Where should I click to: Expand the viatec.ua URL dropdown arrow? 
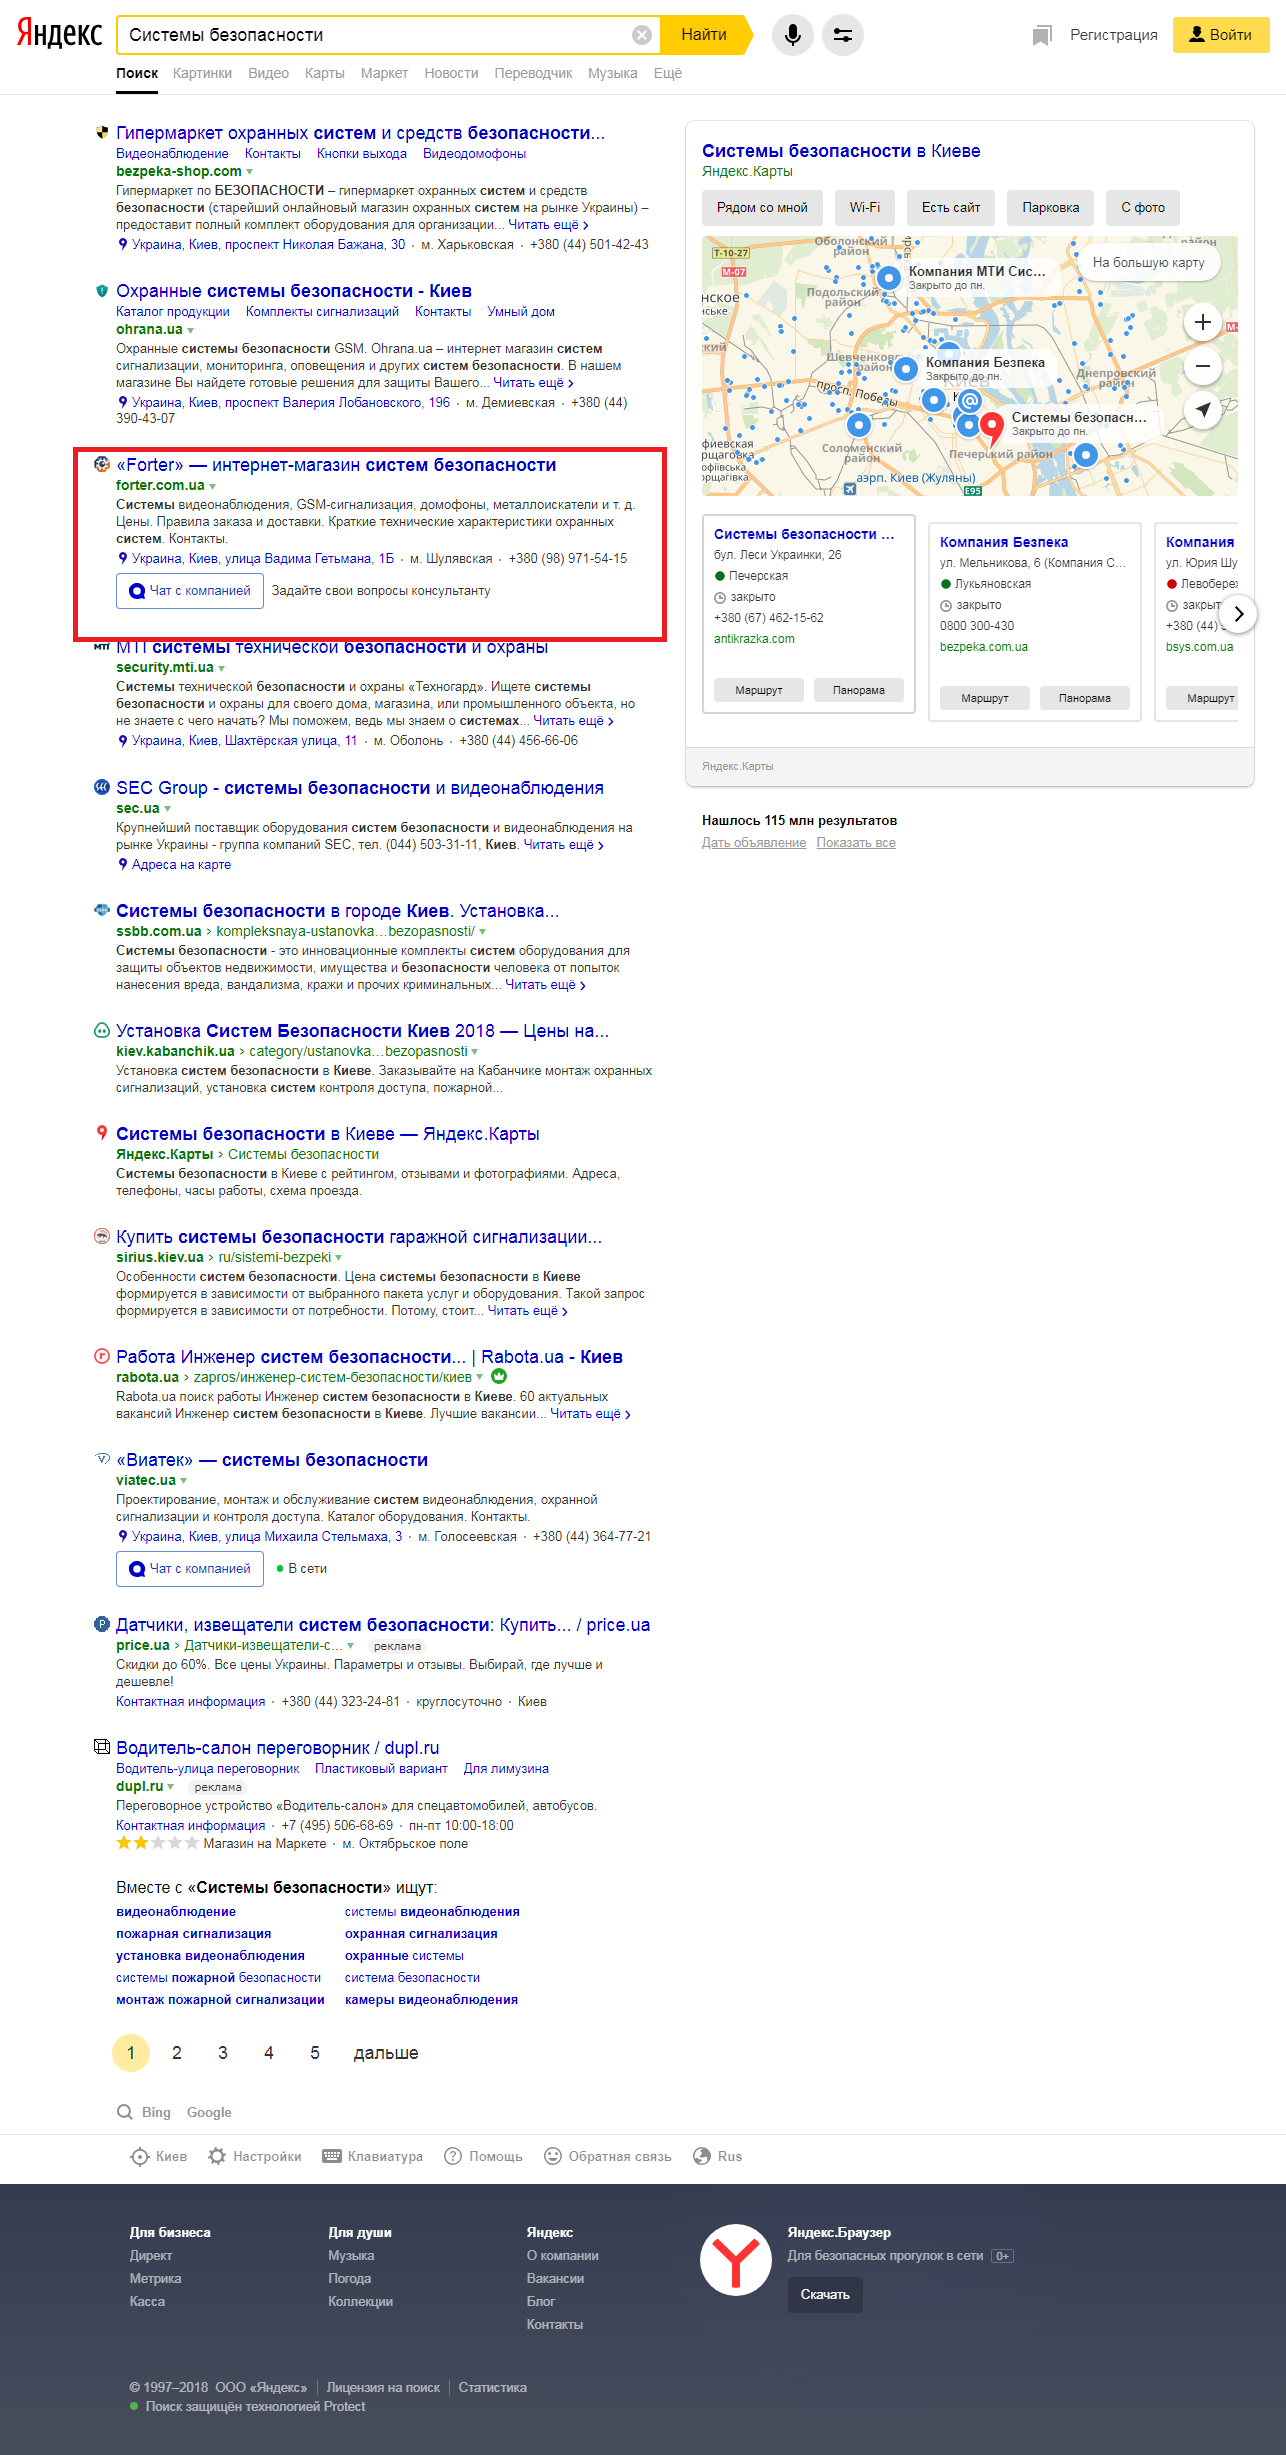[x=184, y=1481]
